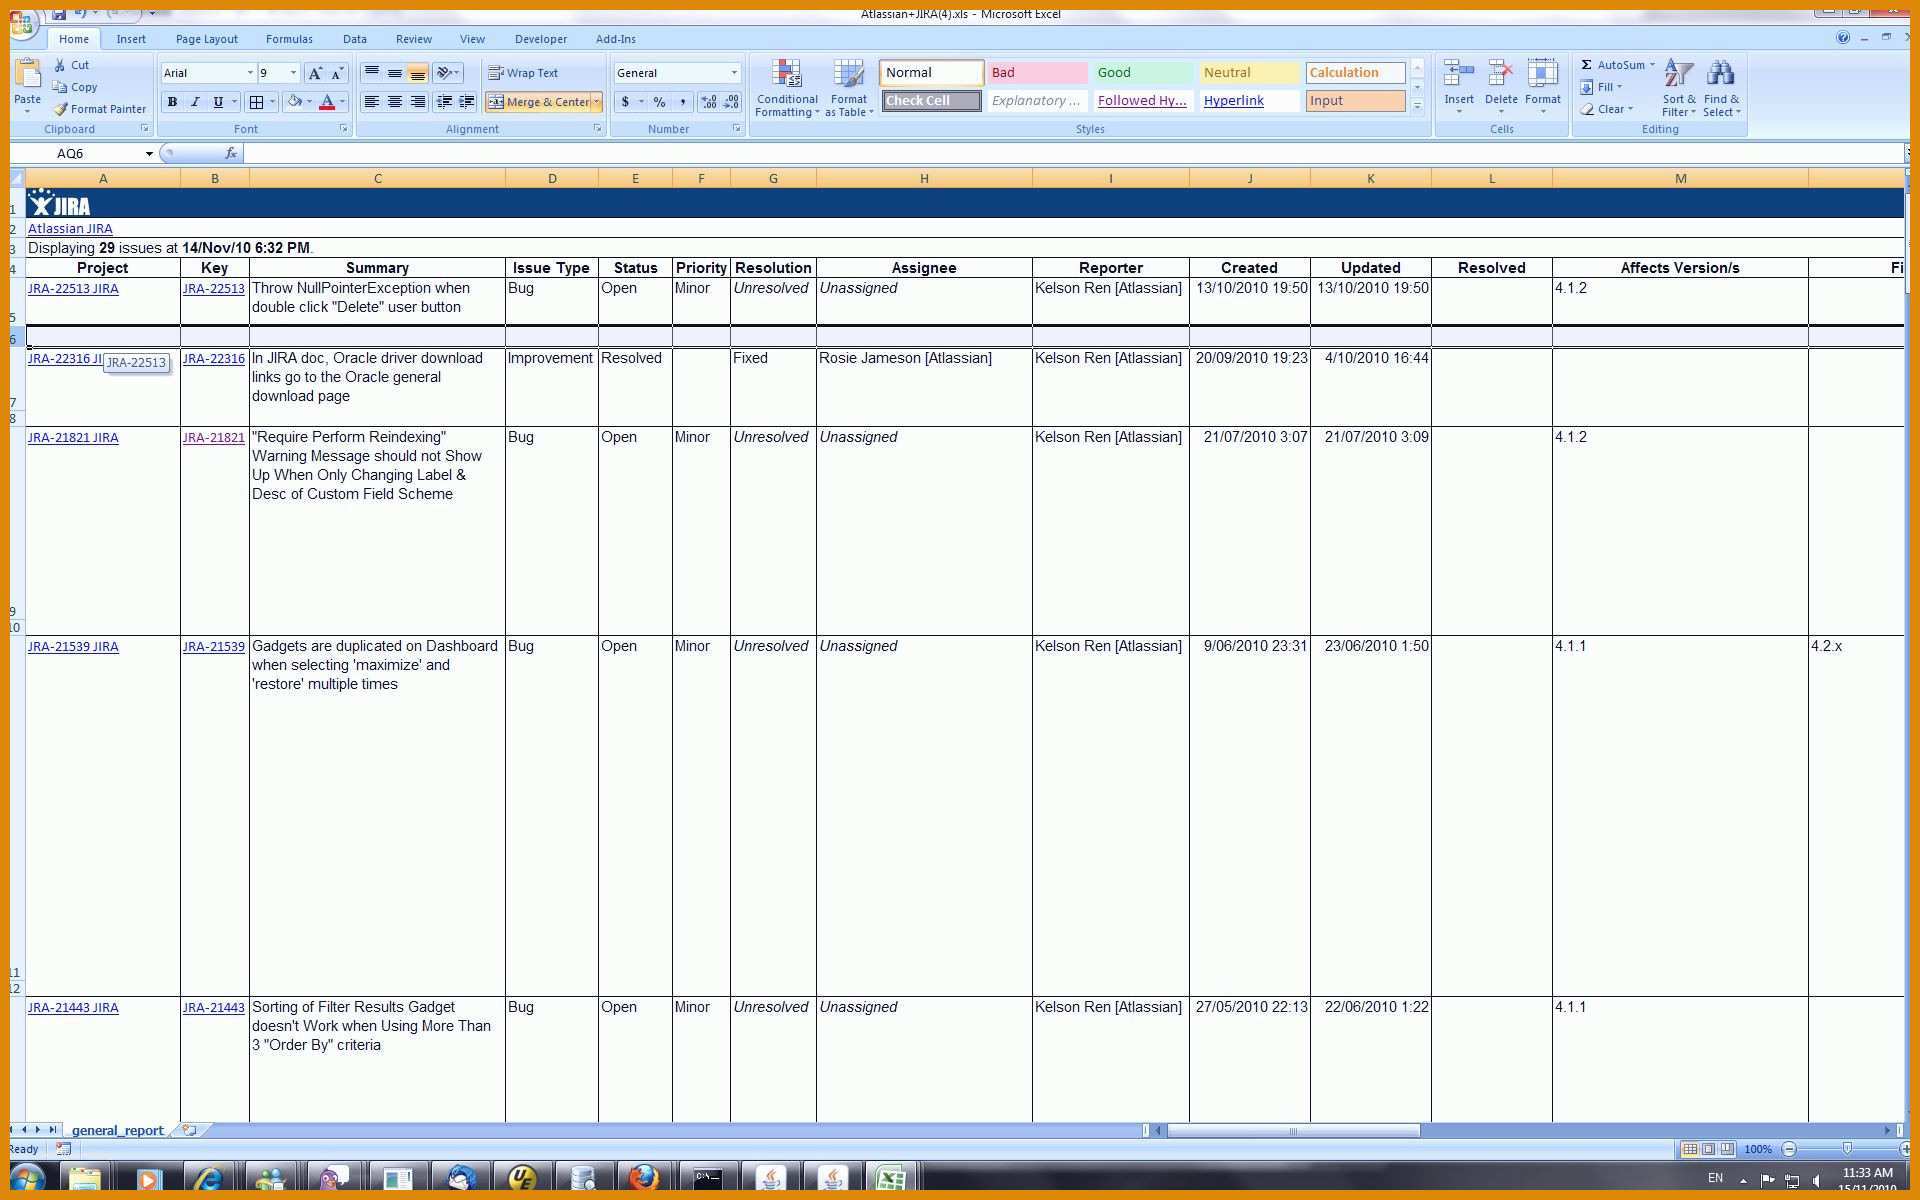Viewport: 1920px width, 1200px height.
Task: Click the formula bar input field
Action: coord(1074,153)
